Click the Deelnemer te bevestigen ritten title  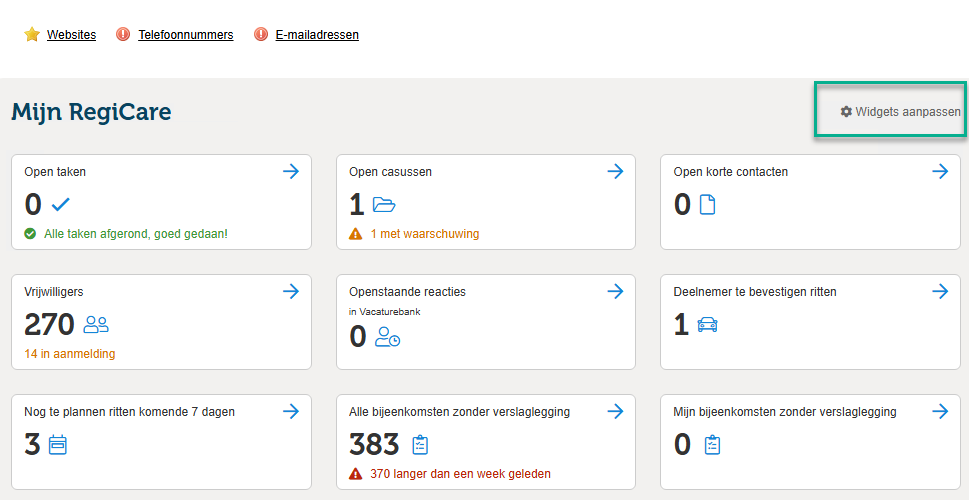point(755,292)
